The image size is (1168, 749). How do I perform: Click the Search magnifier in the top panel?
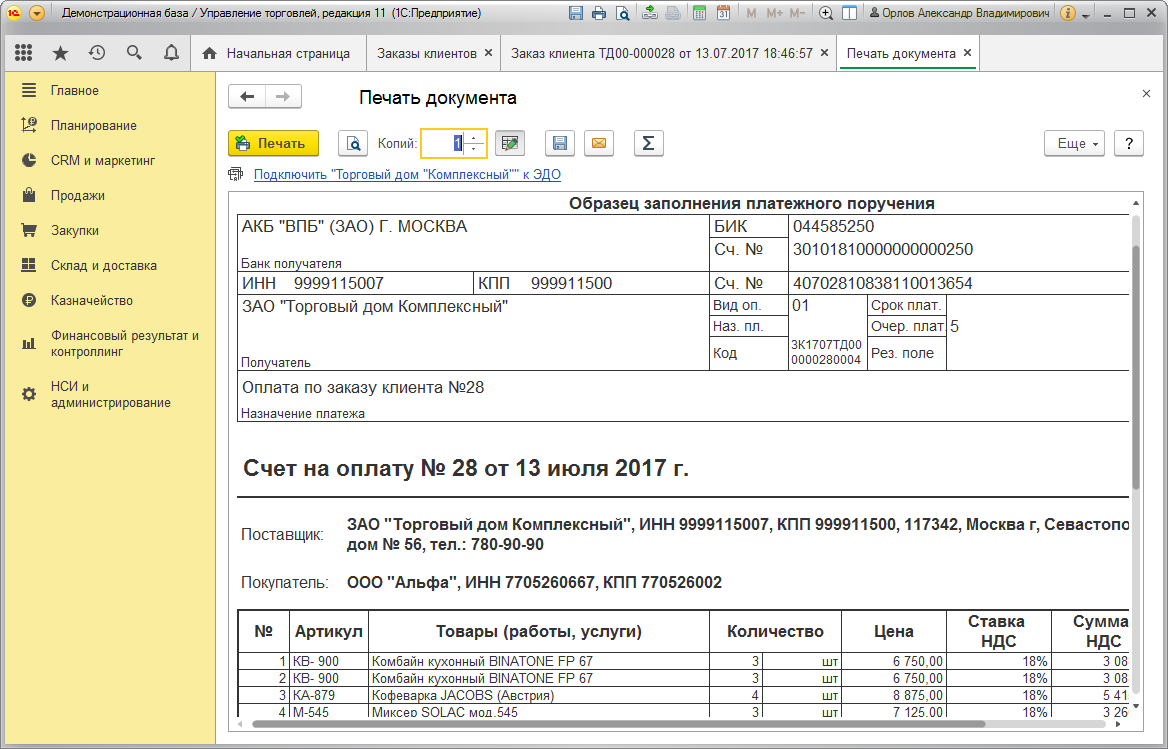[x=134, y=53]
